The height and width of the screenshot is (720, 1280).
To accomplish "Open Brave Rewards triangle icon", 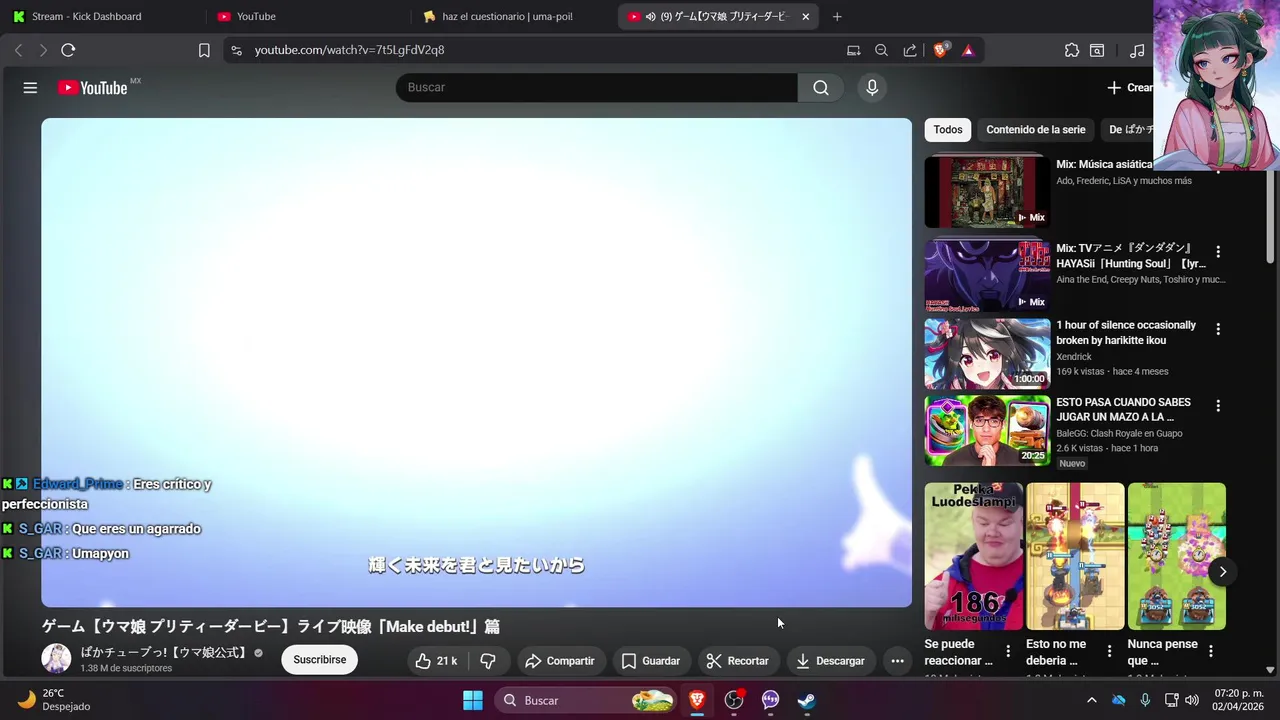I will (968, 50).
